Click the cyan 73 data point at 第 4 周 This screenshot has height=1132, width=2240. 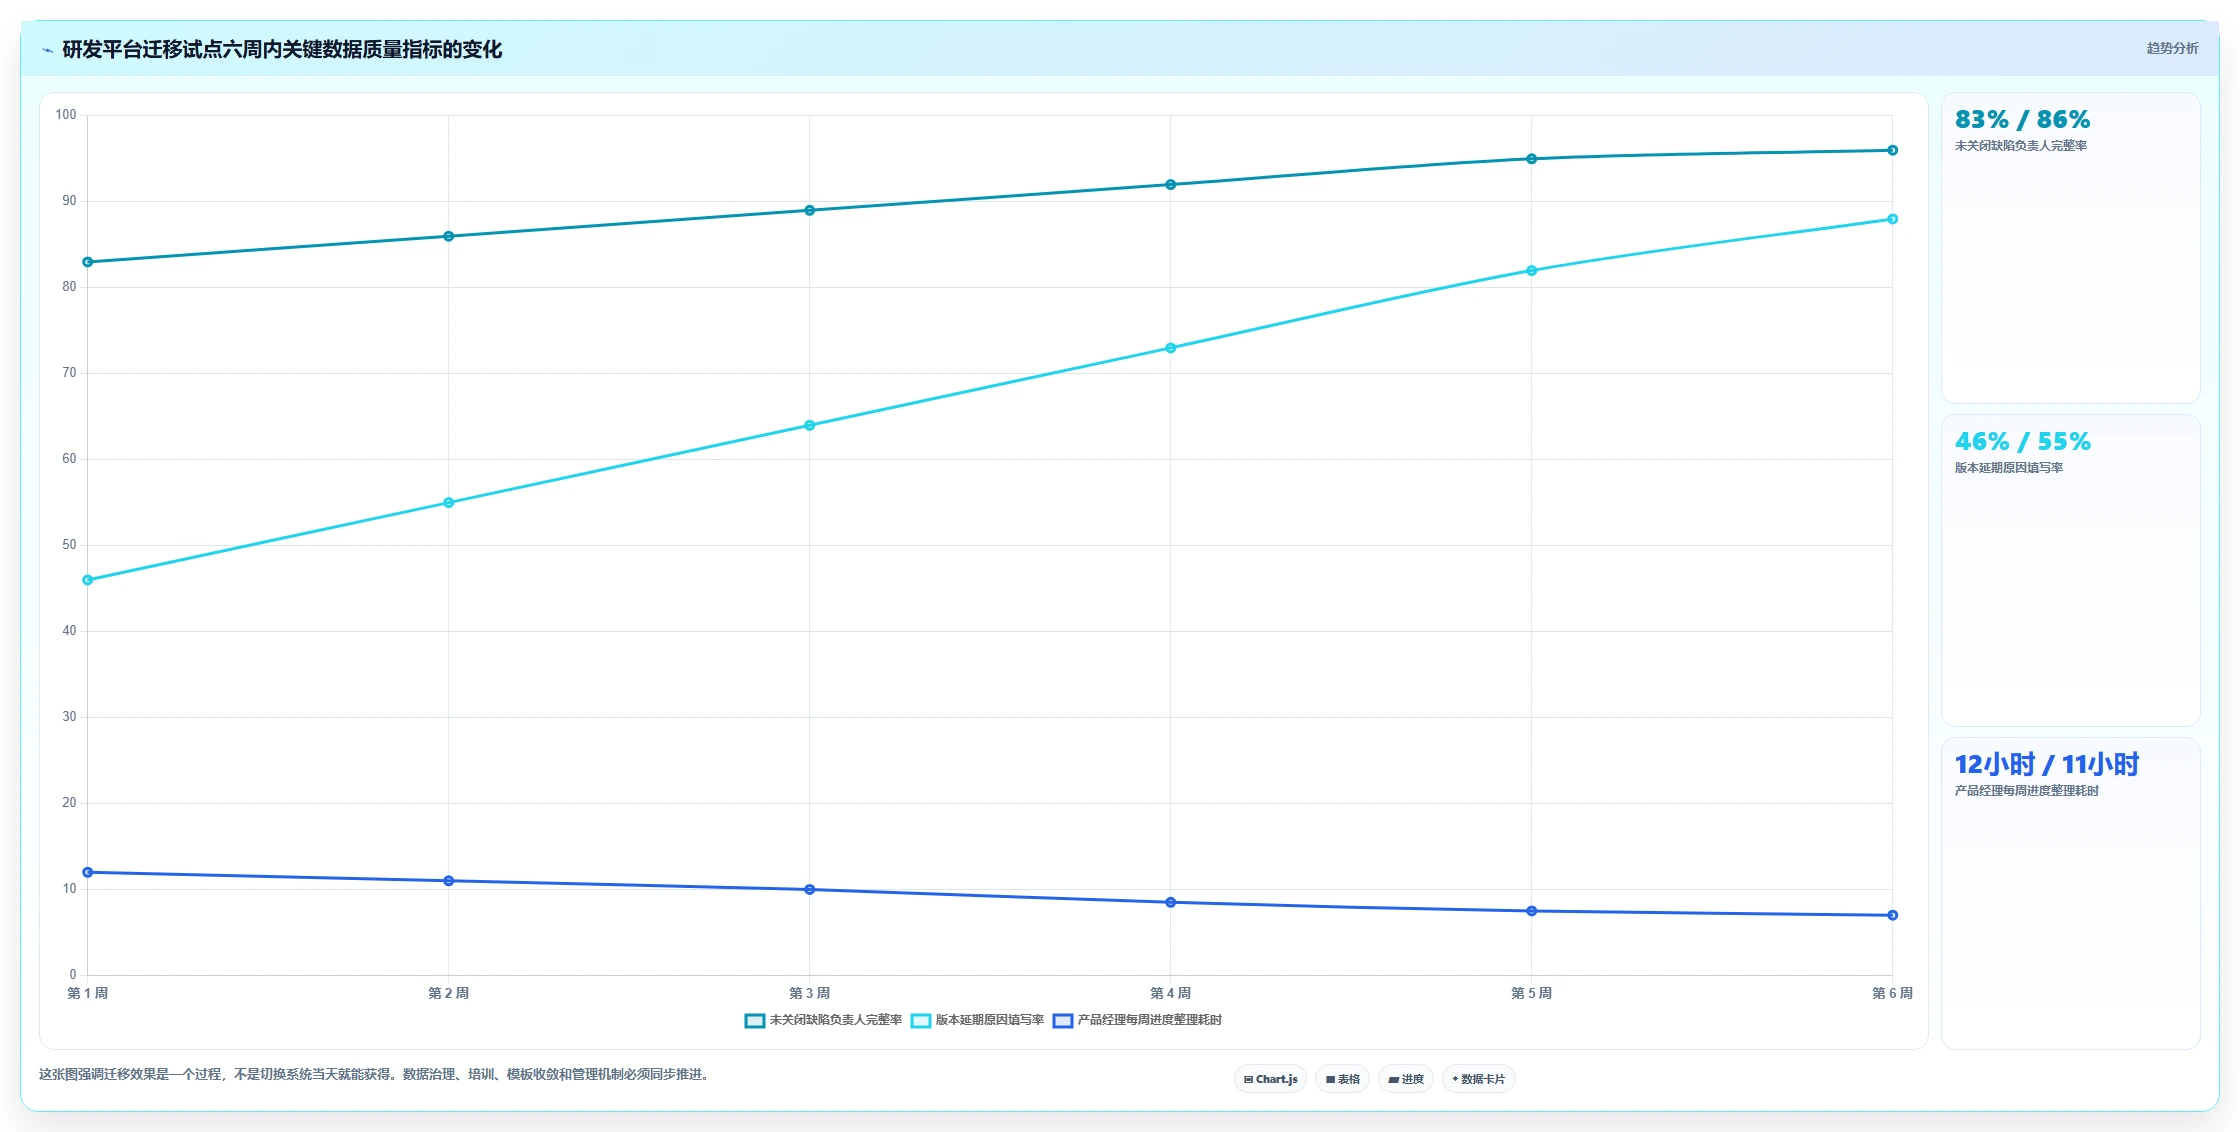click(x=1171, y=348)
